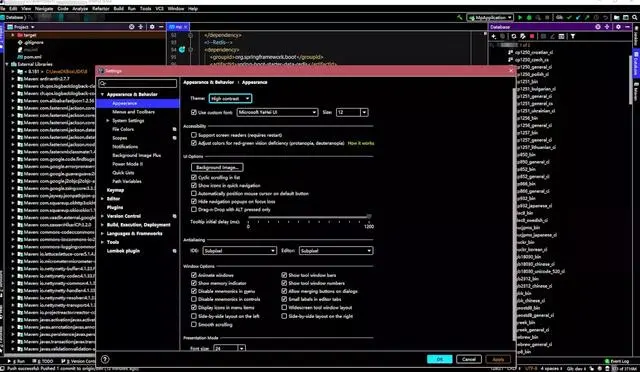
Task: Toggle Use custom font checkbox
Action: click(194, 112)
